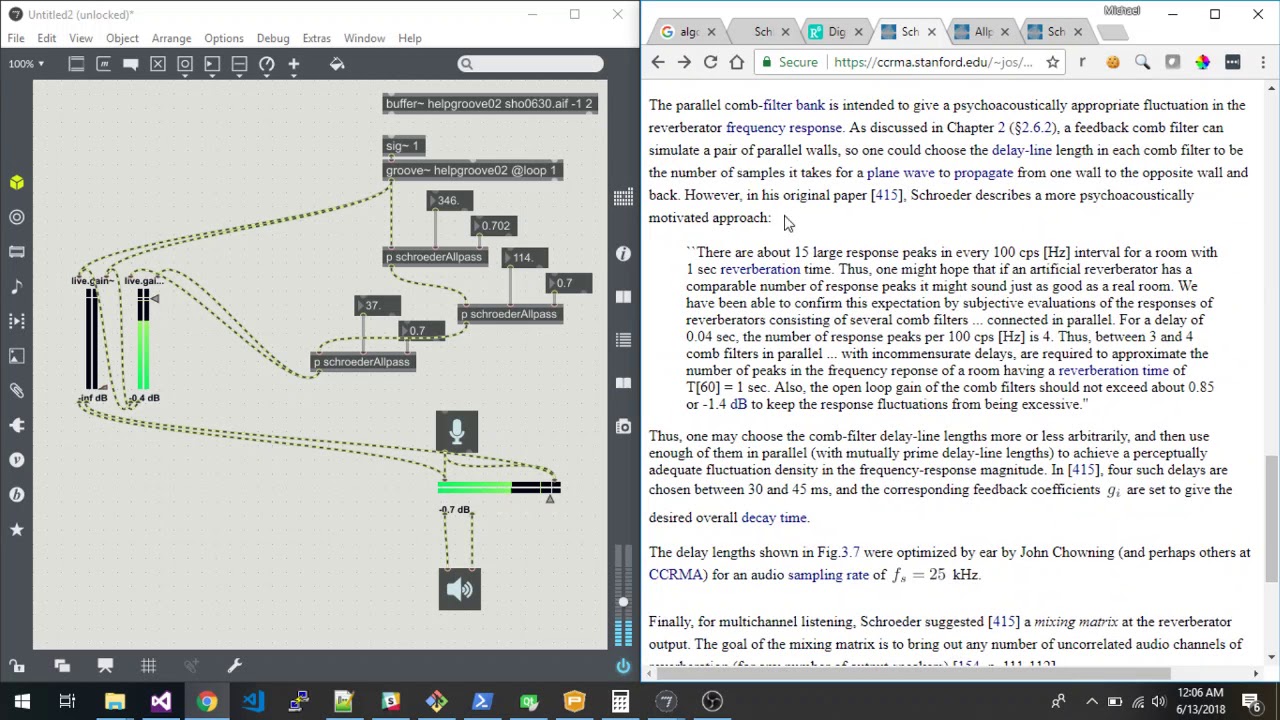This screenshot has width=1280, height=720.
Task: Click the ezadc~ microphone object
Action: (457, 431)
